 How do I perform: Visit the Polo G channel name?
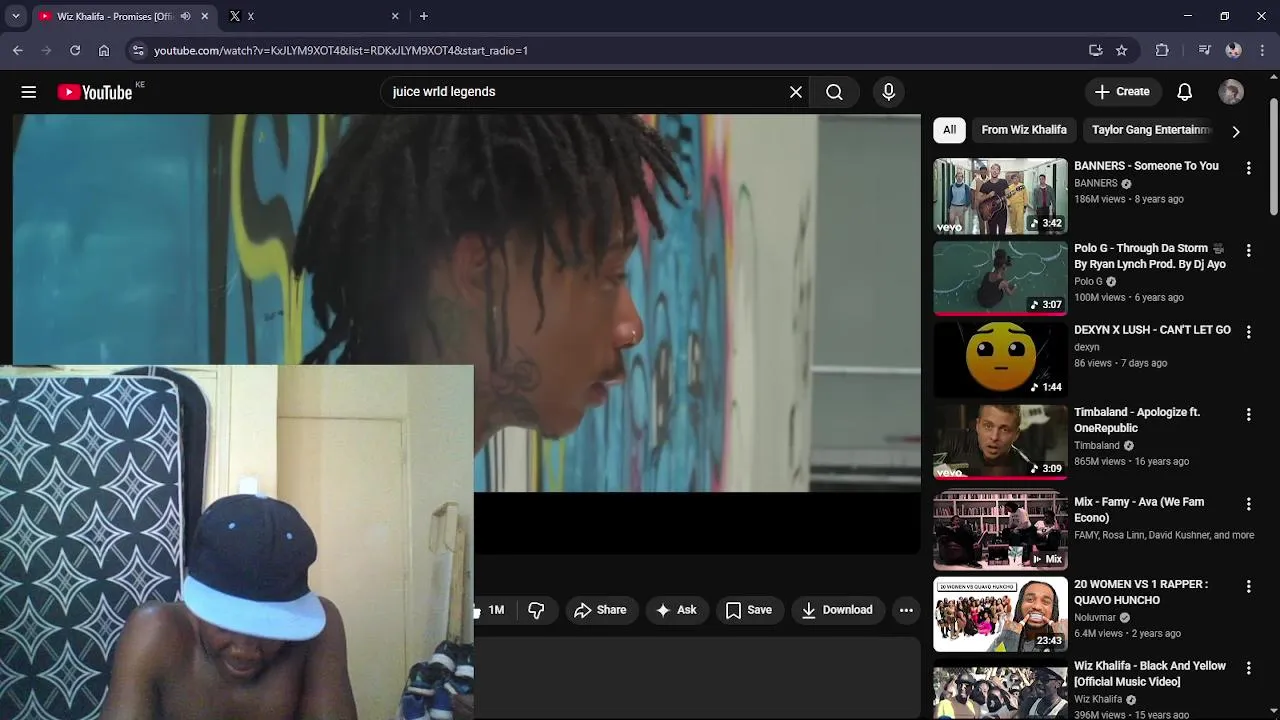pyautogui.click(x=1088, y=282)
